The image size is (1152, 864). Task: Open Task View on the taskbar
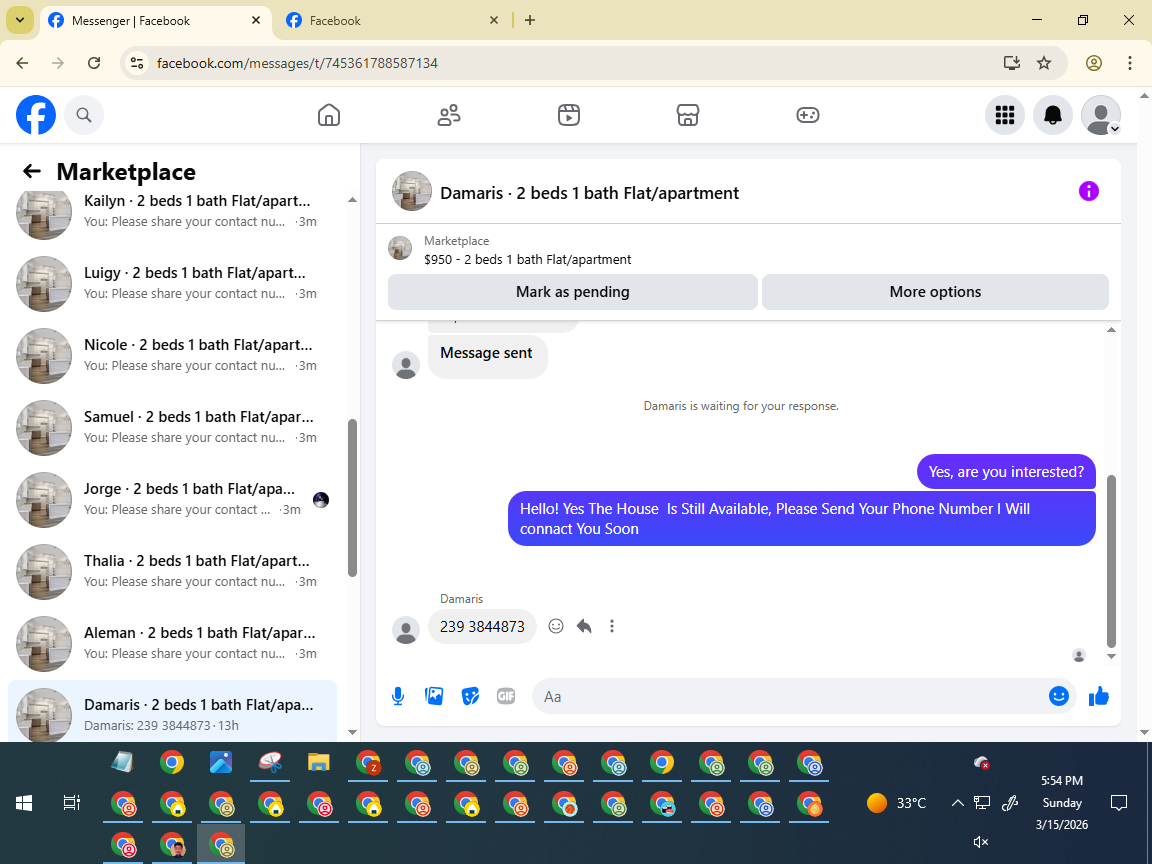(x=71, y=803)
